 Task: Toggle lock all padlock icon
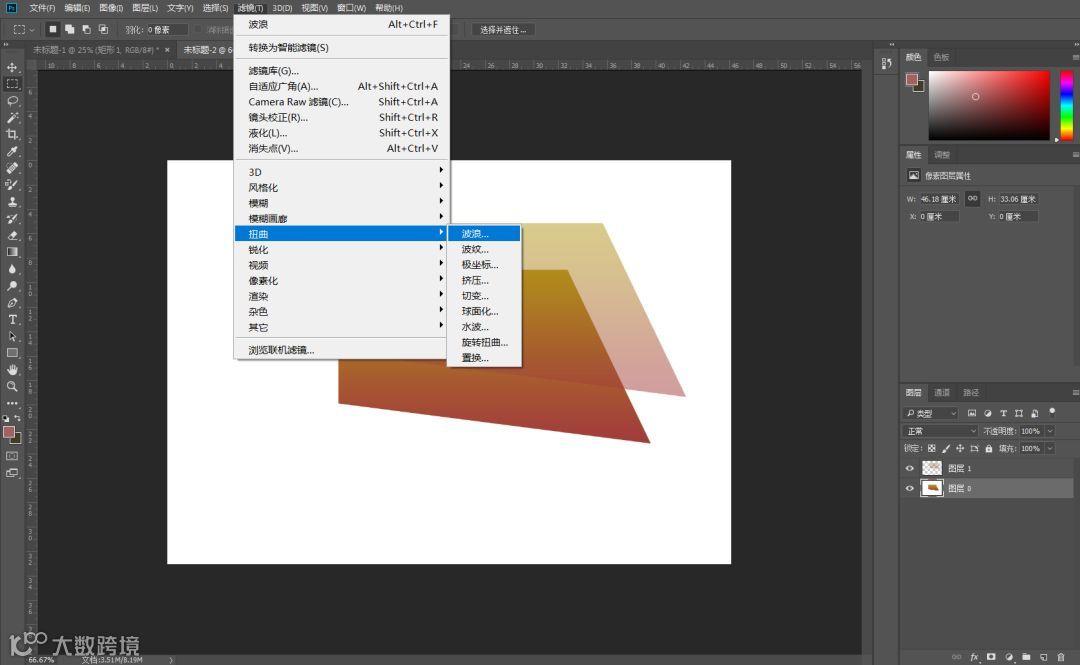click(x=988, y=448)
